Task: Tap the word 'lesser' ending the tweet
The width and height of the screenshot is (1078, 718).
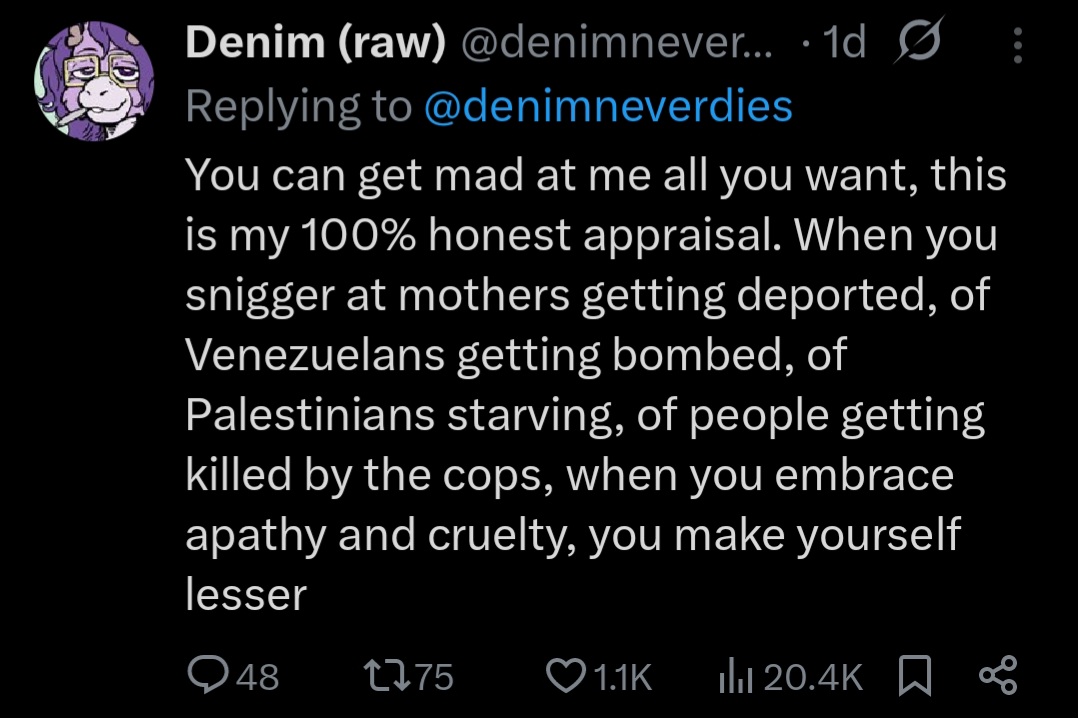Action: 245,595
